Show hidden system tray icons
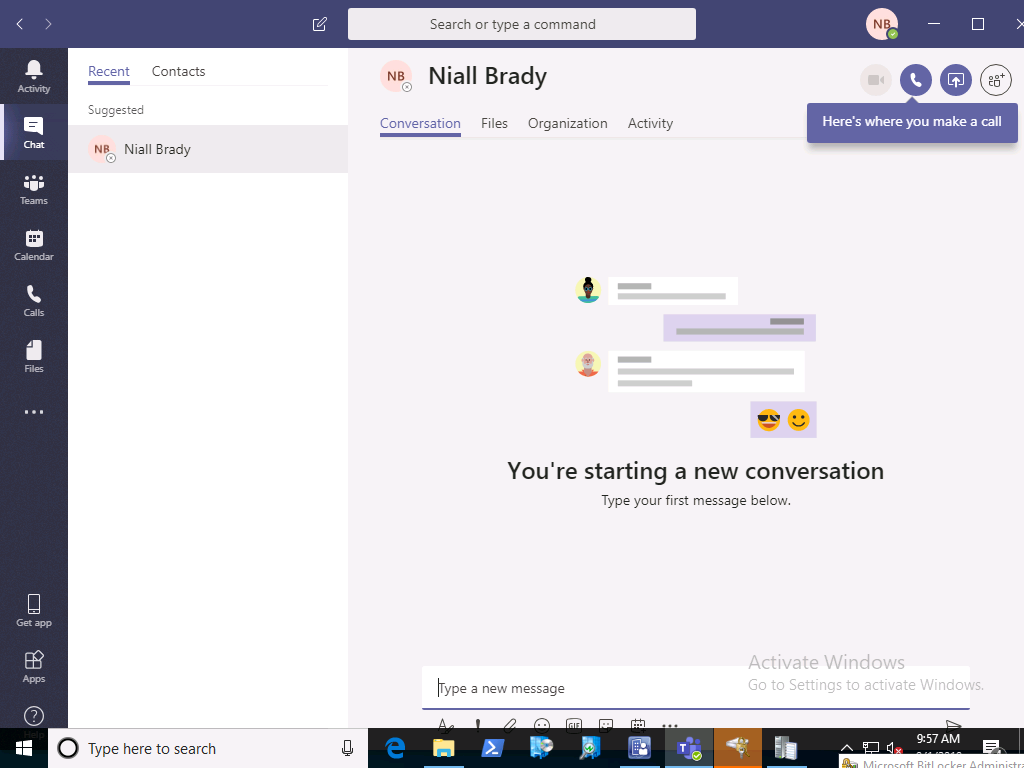The image size is (1024, 768). pos(846,748)
